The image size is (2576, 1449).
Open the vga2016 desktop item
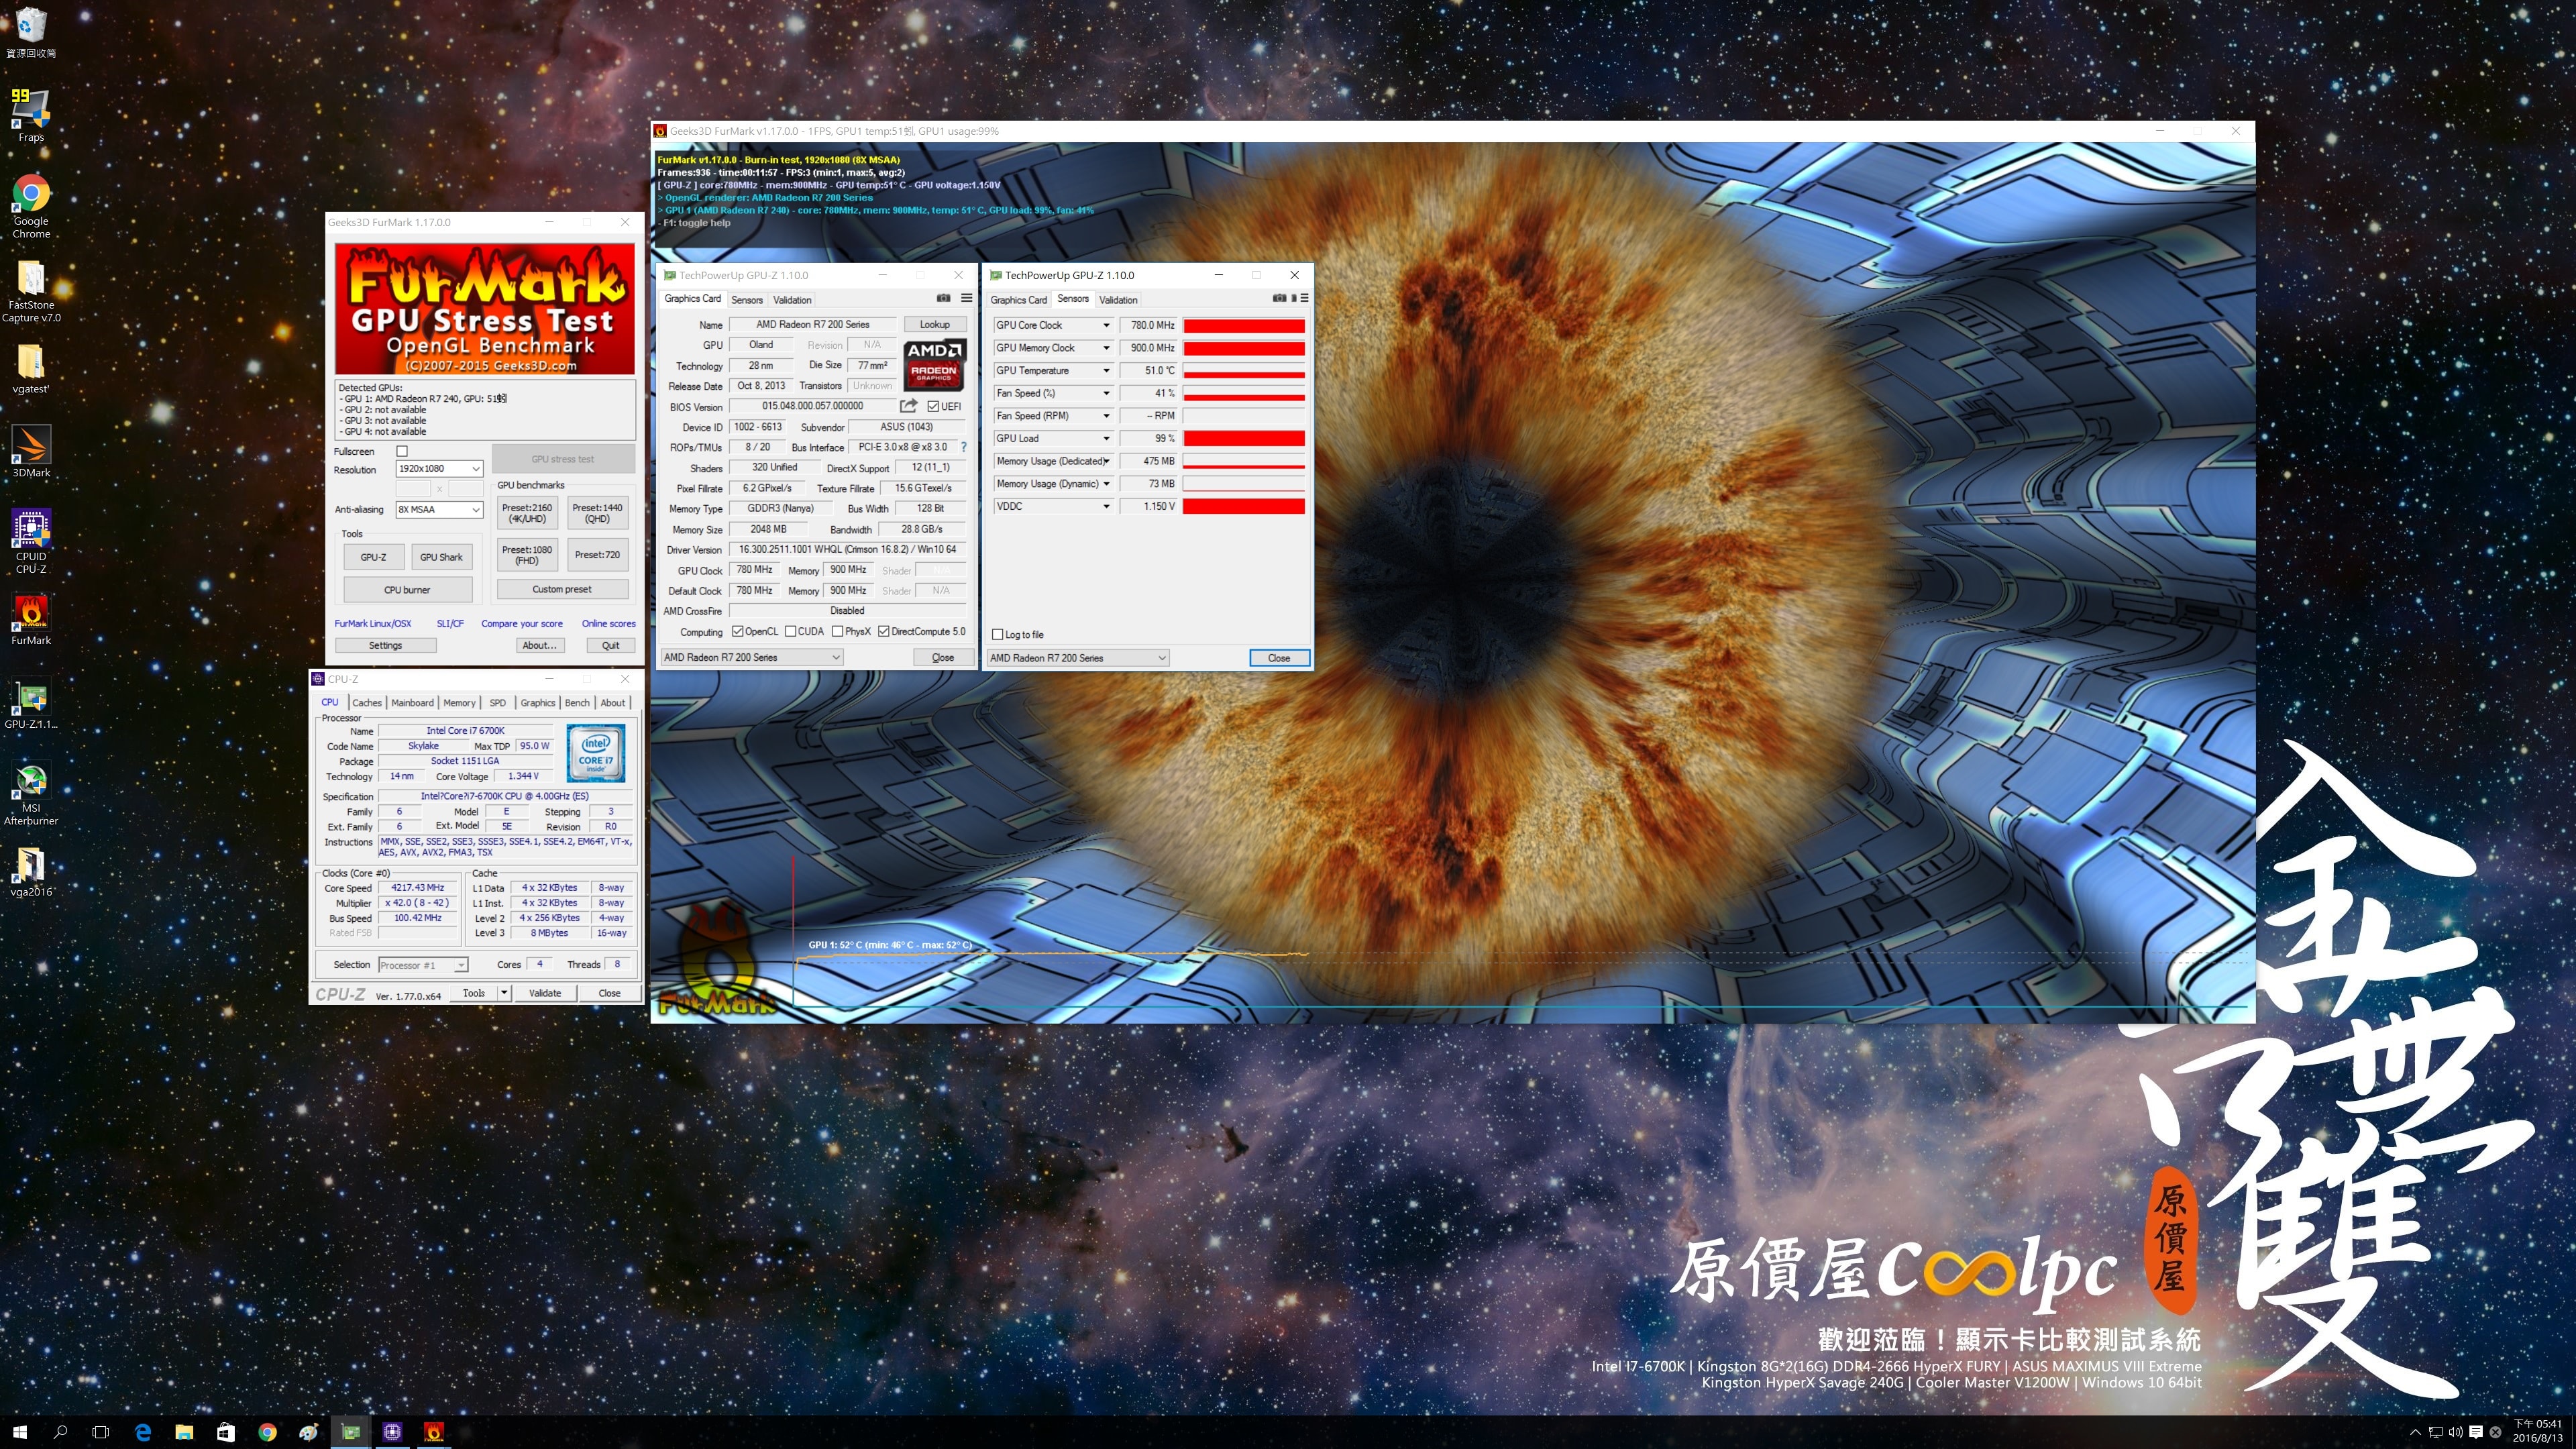pyautogui.click(x=31, y=871)
